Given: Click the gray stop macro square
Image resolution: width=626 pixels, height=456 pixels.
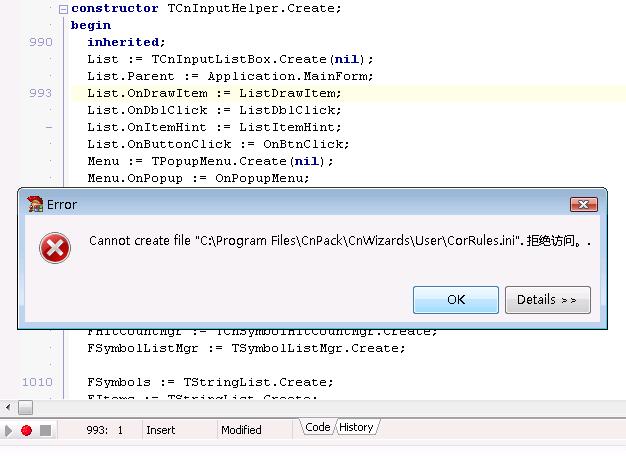Looking at the screenshot, I should pyautogui.click(x=45, y=430).
